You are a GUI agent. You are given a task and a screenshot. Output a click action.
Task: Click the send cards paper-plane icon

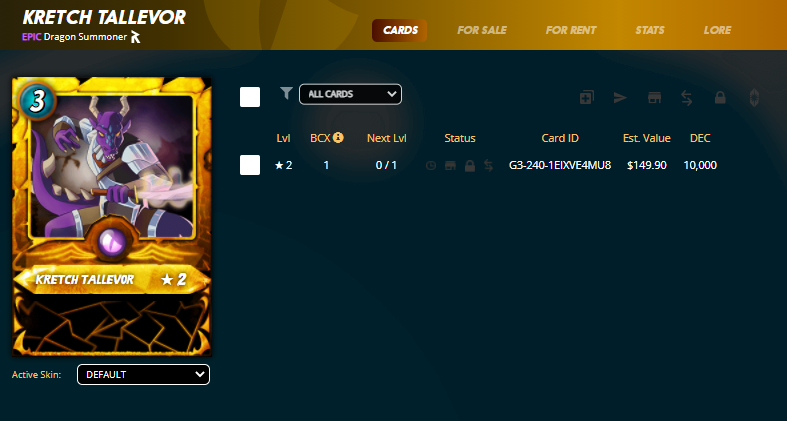(620, 97)
